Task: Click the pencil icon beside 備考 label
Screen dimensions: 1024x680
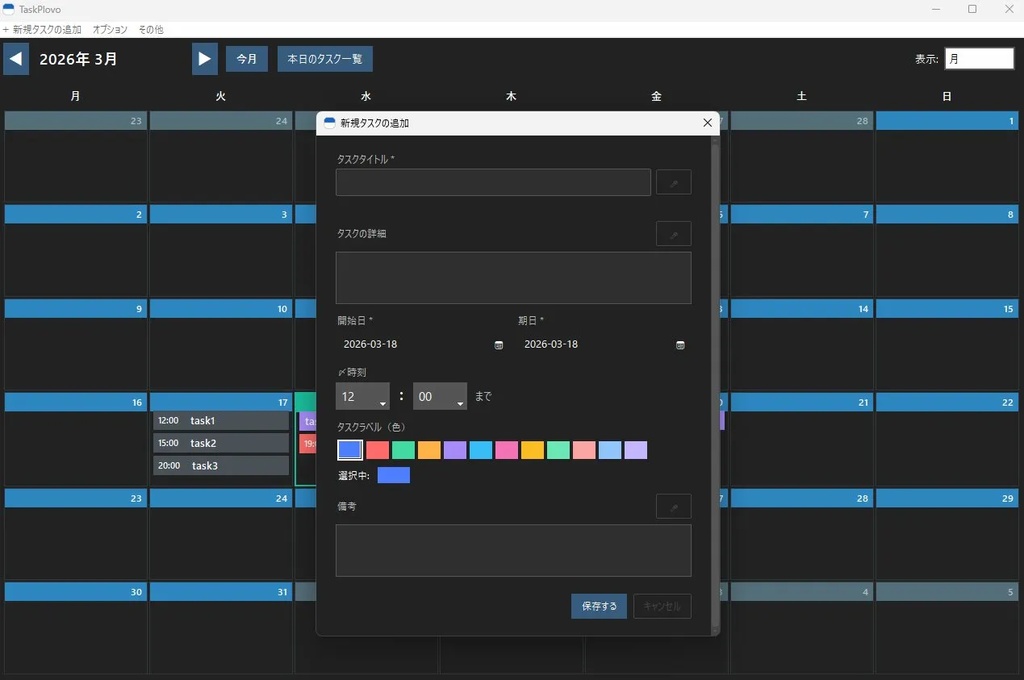Action: click(673, 506)
